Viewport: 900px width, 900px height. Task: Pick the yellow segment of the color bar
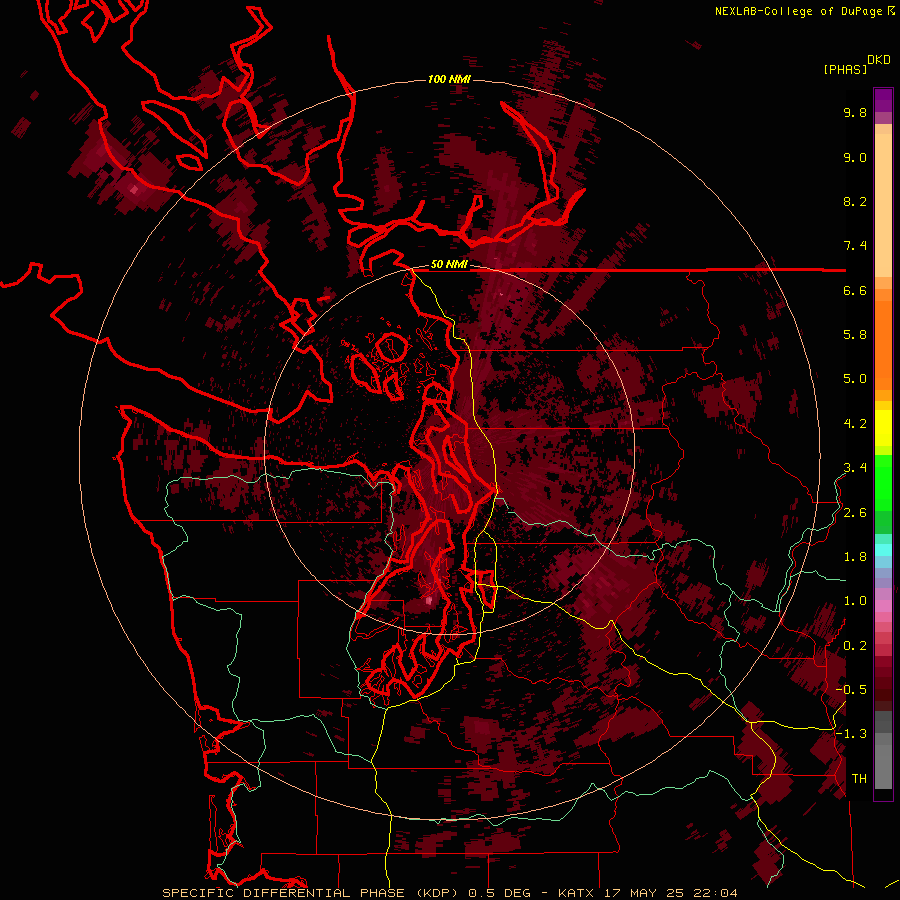pos(883,428)
